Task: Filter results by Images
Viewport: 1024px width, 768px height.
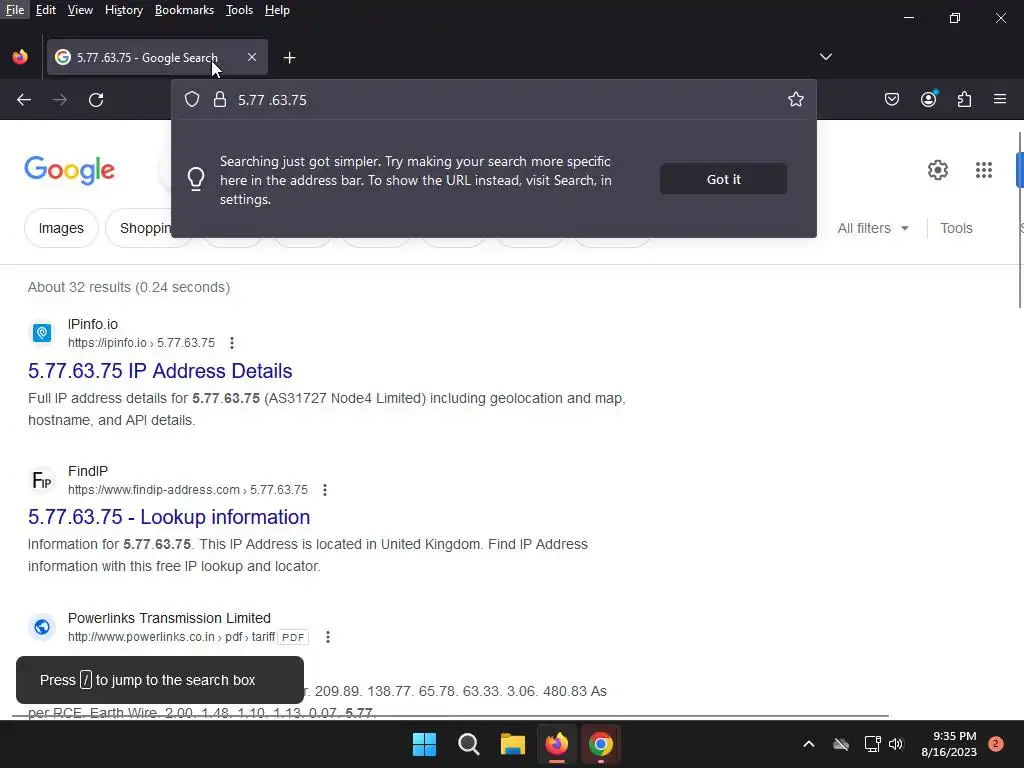Action: click(61, 228)
